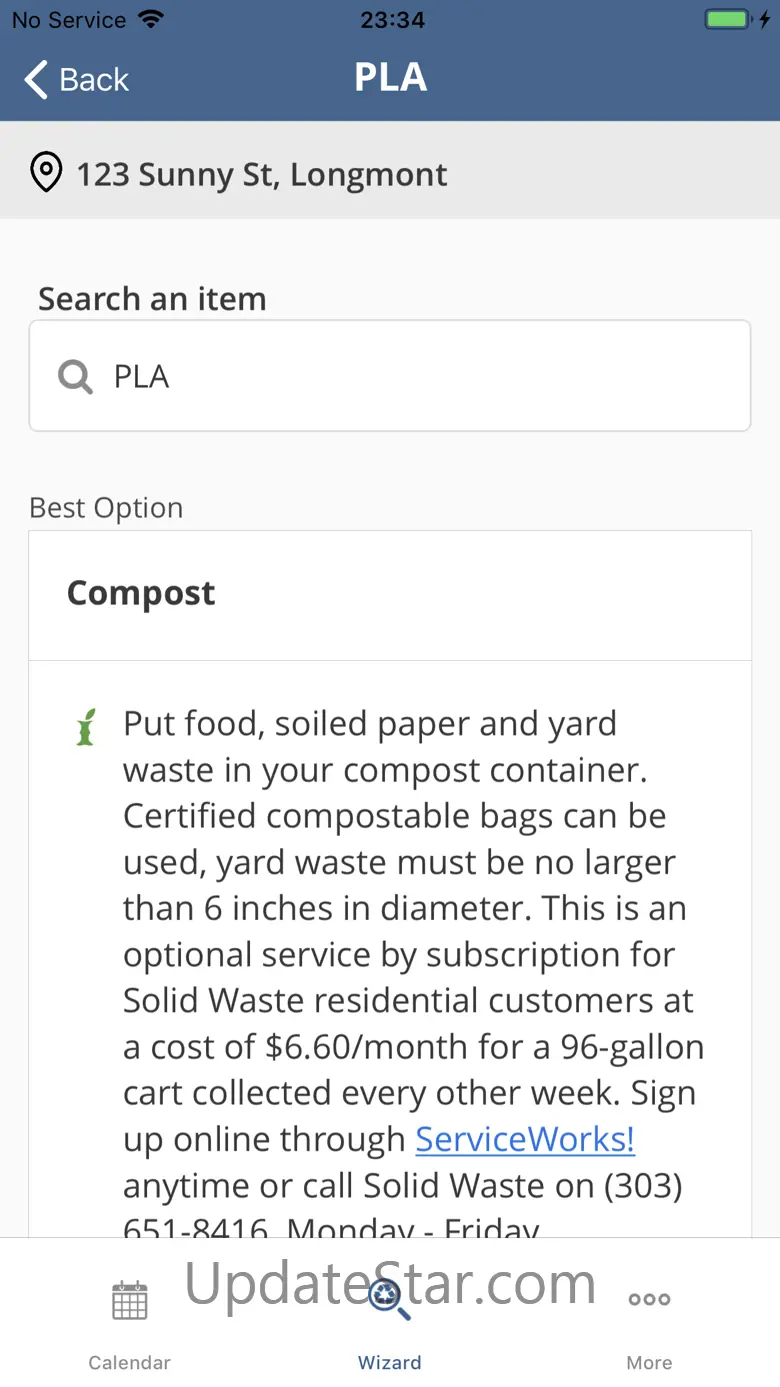780x1387 pixels.
Task: Switch to the More tab label
Action: [x=649, y=1362]
